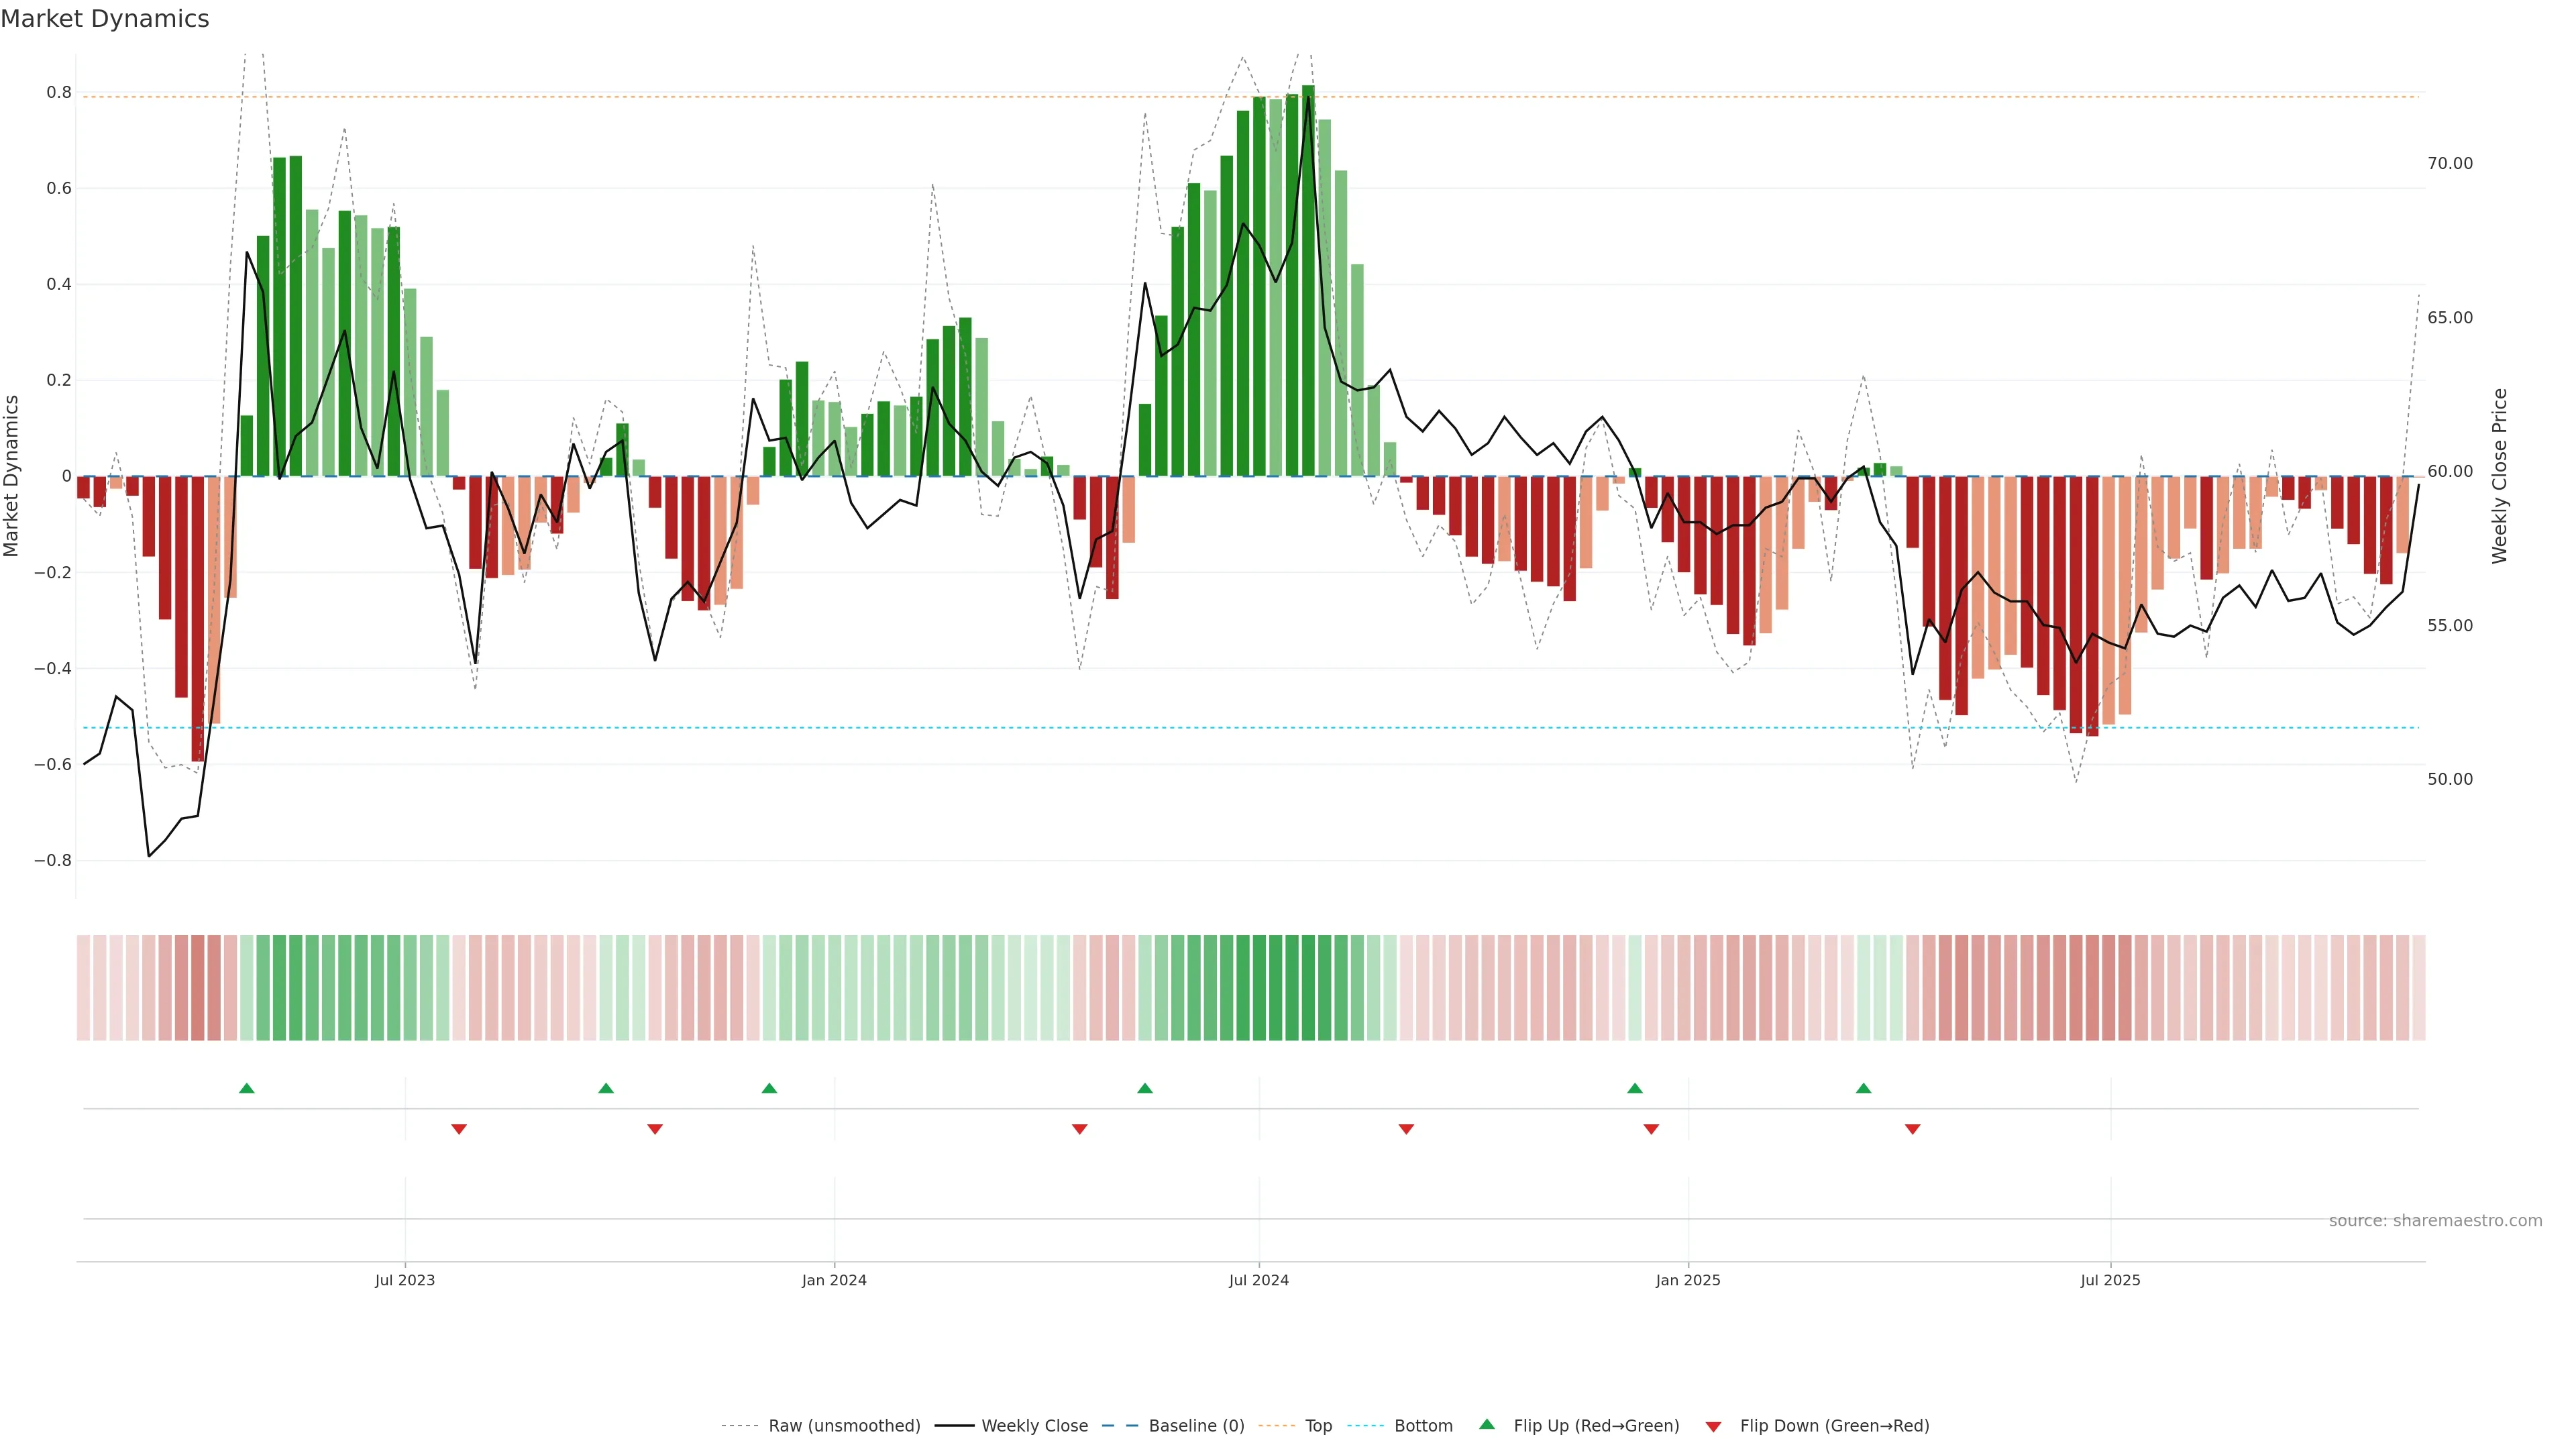Click the 70.00 weekly close price label
Image resolution: width=2576 pixels, height=1449 pixels.
click(2449, 163)
